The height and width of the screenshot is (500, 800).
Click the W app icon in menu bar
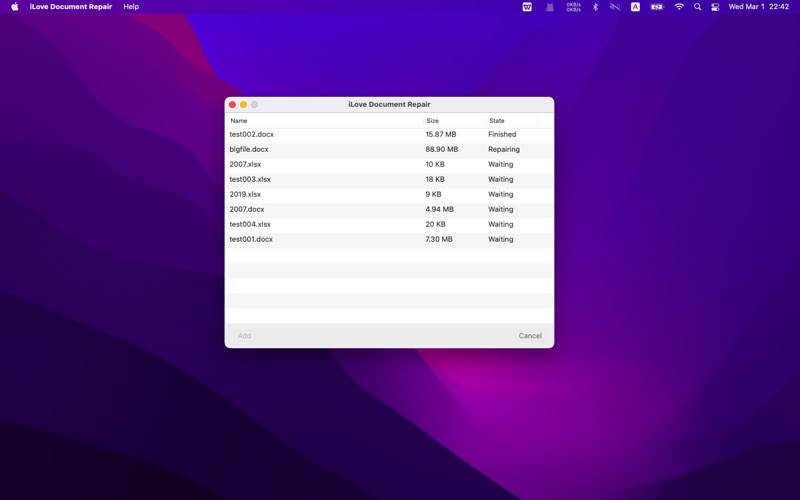click(527, 7)
